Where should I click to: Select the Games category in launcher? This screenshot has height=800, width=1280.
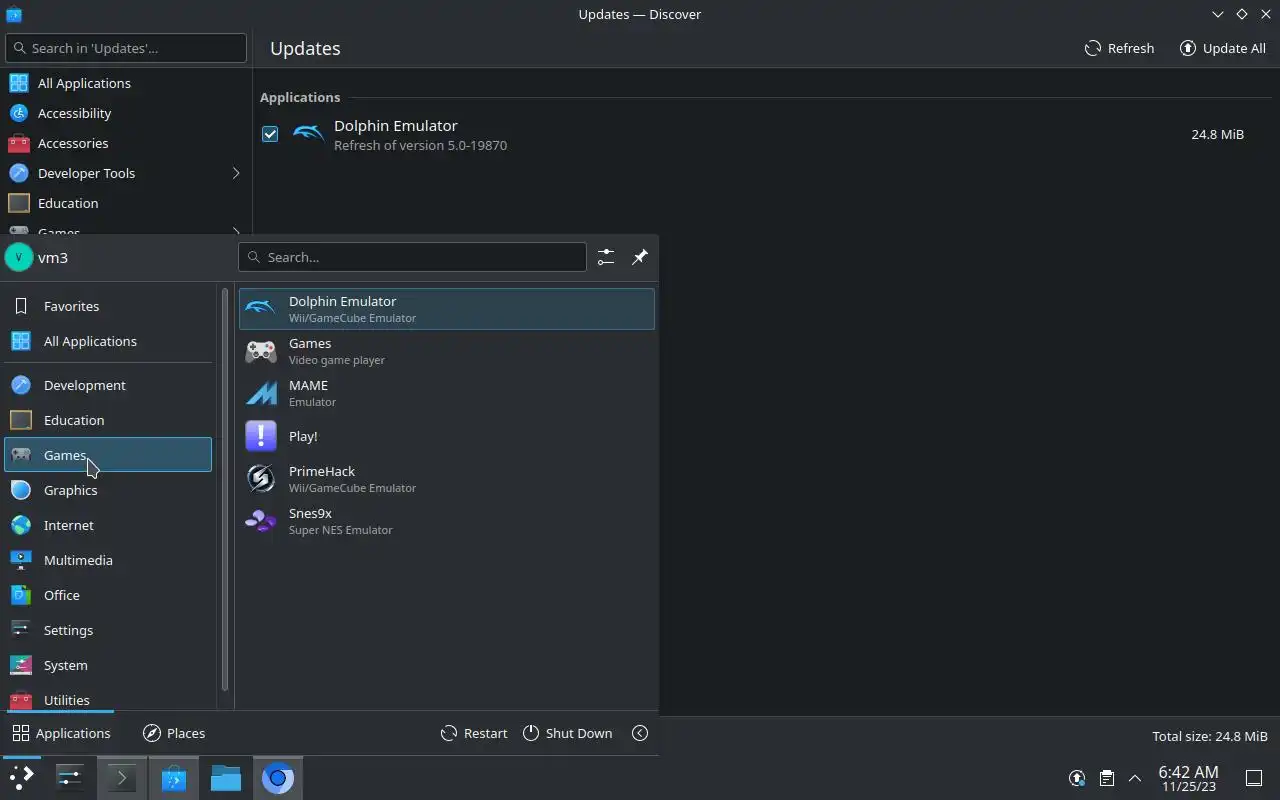click(x=108, y=455)
